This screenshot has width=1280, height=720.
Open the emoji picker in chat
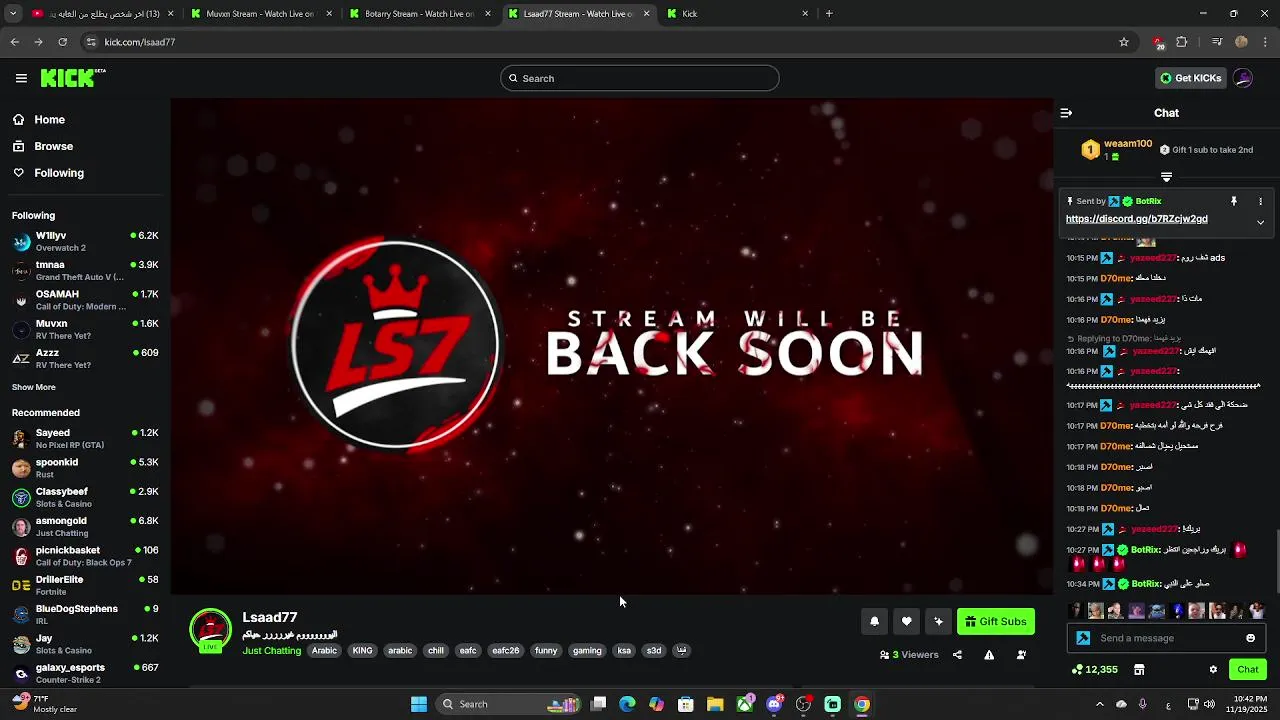pos(1250,638)
